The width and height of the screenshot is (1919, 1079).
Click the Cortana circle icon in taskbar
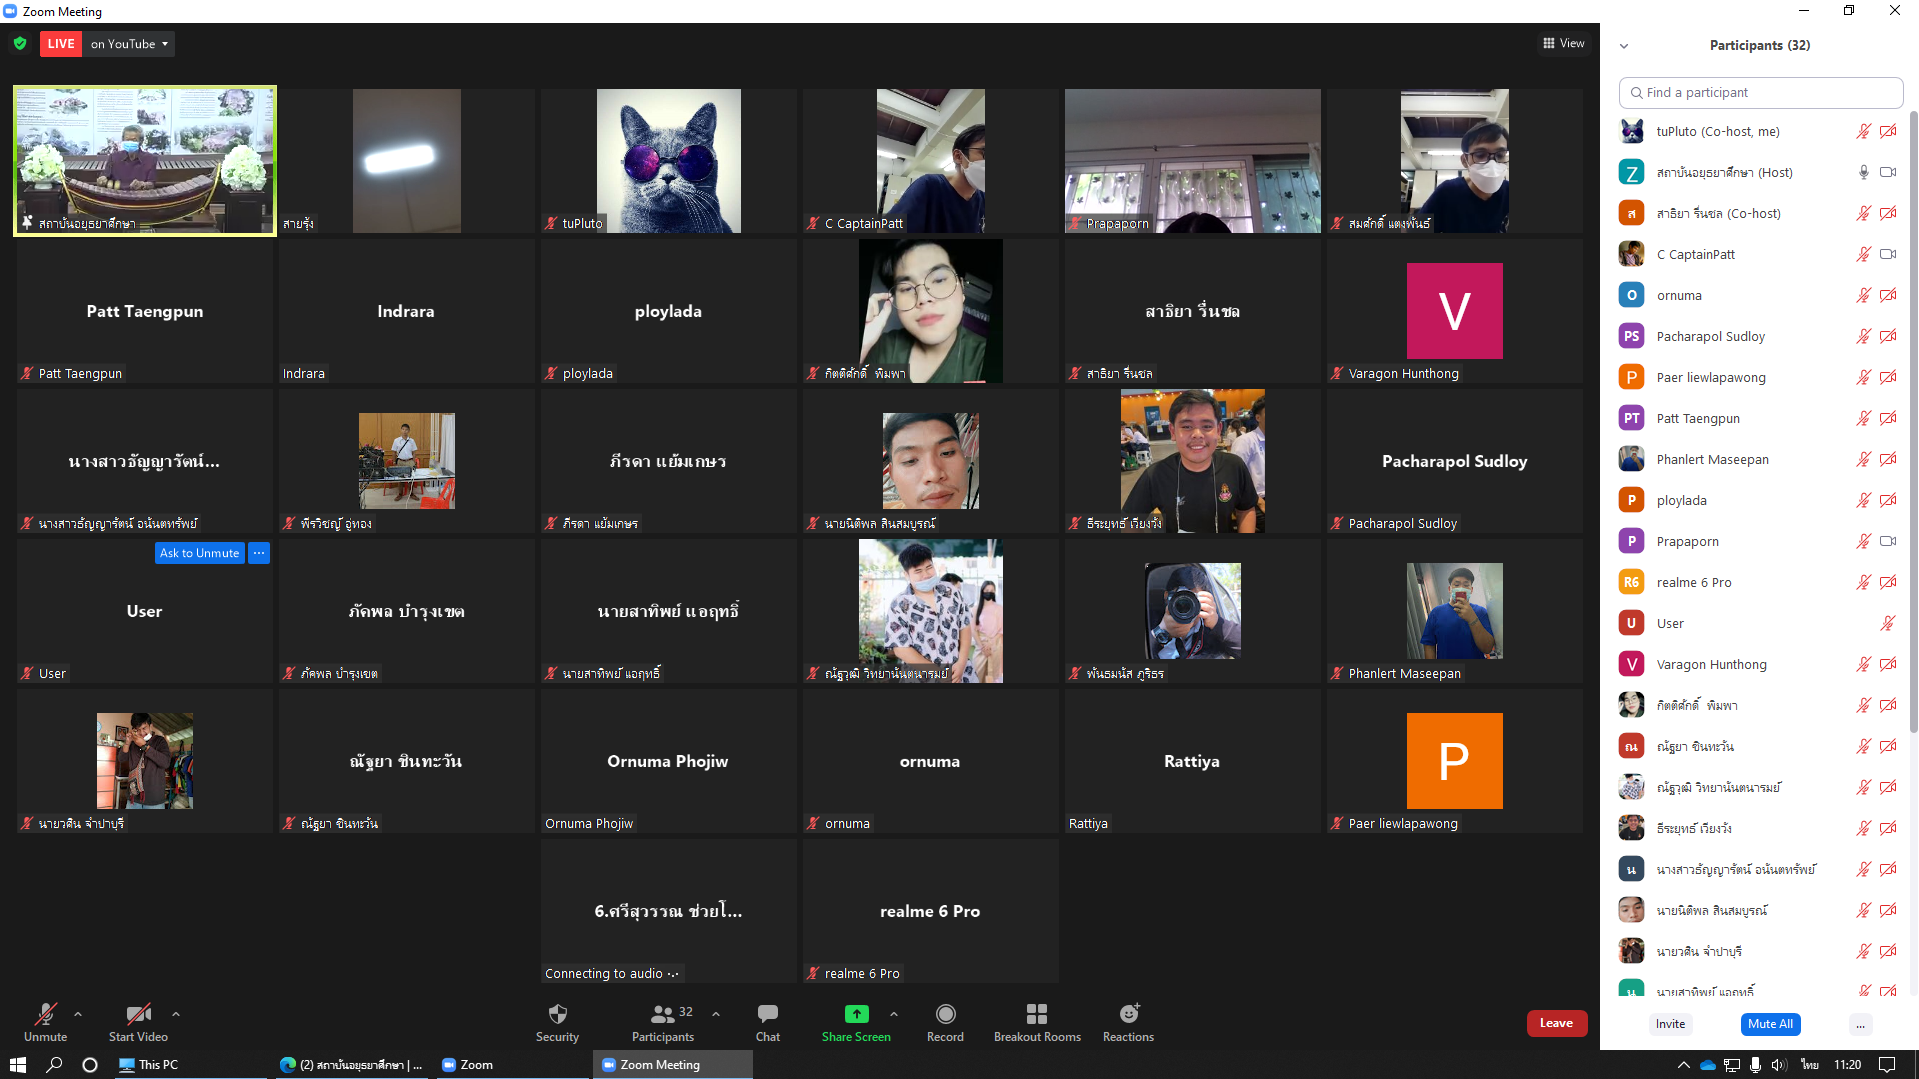[x=90, y=1065]
